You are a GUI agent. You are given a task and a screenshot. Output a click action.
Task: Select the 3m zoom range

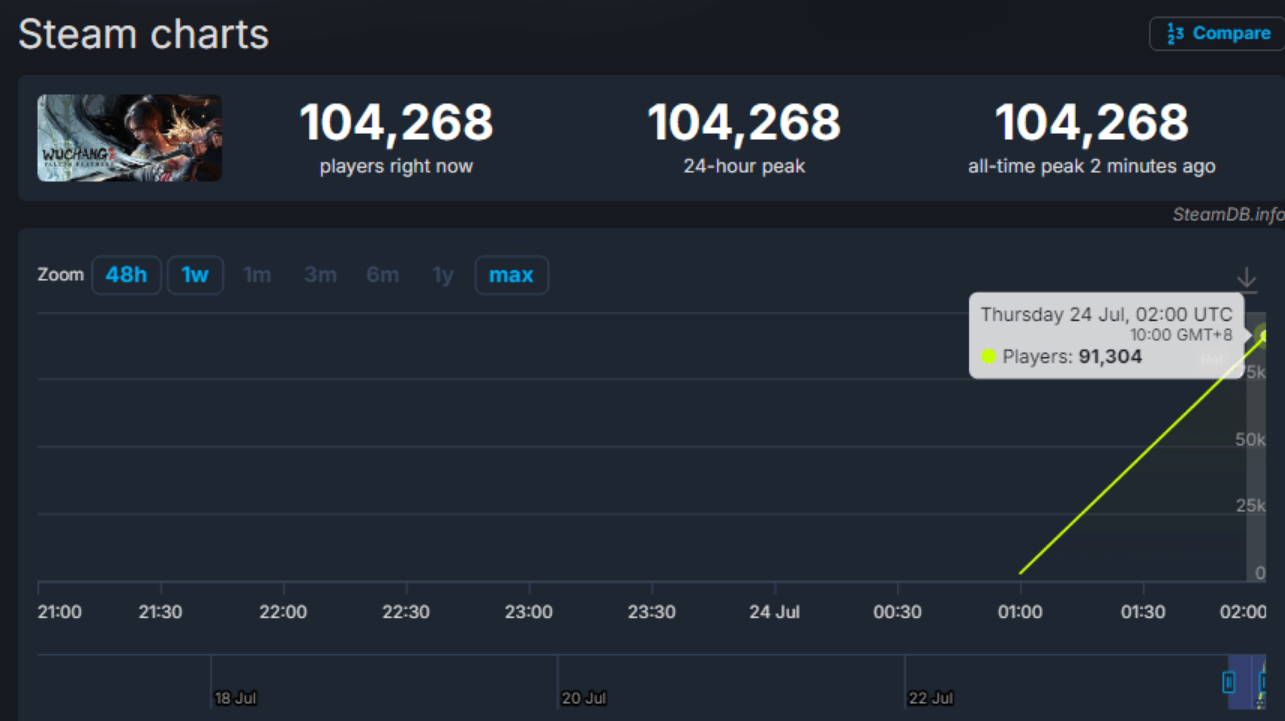[320, 275]
